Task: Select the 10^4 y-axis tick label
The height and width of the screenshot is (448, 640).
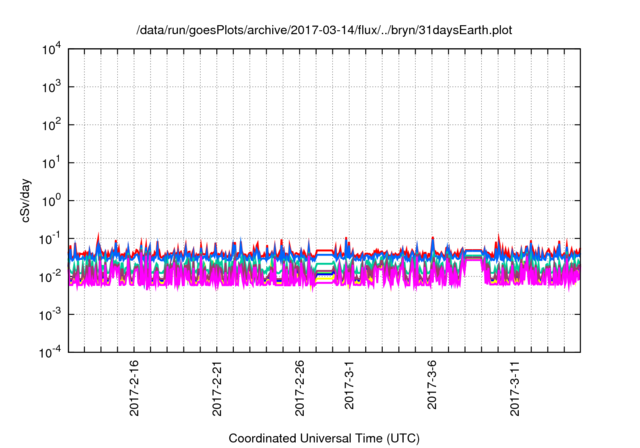Action: 51,49
